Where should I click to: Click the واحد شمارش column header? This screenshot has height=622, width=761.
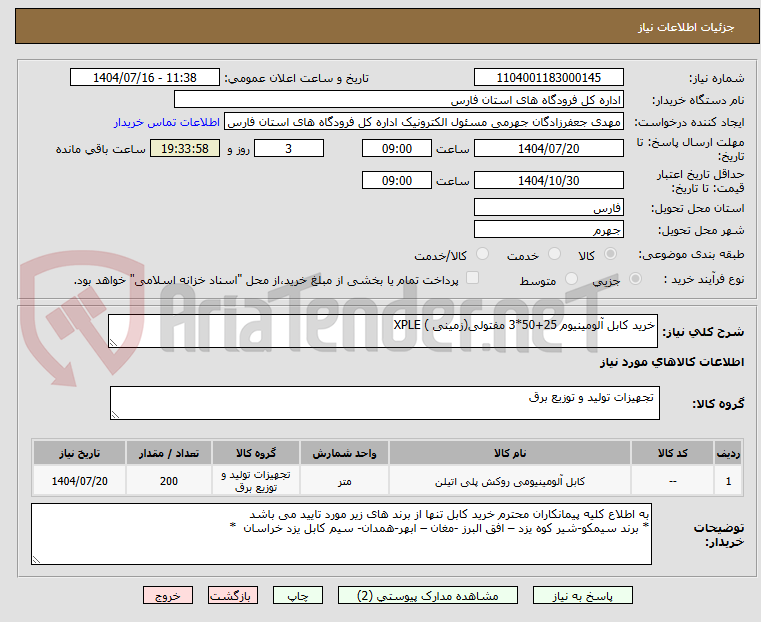(x=344, y=453)
